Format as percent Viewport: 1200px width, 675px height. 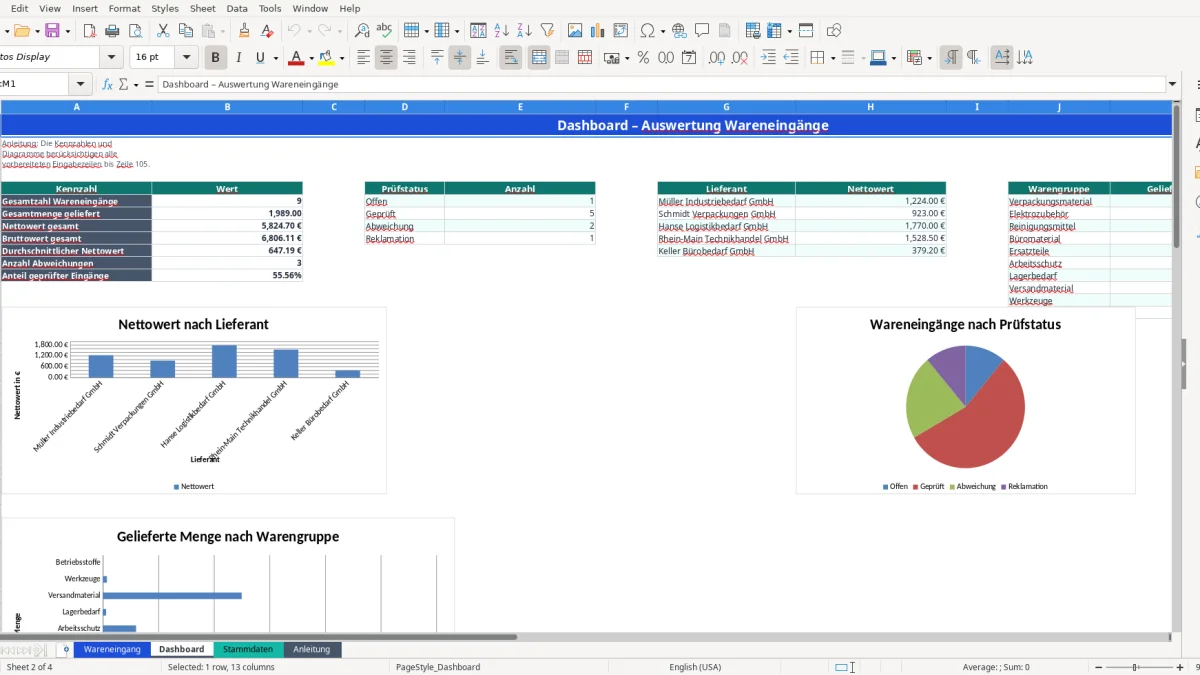point(643,58)
